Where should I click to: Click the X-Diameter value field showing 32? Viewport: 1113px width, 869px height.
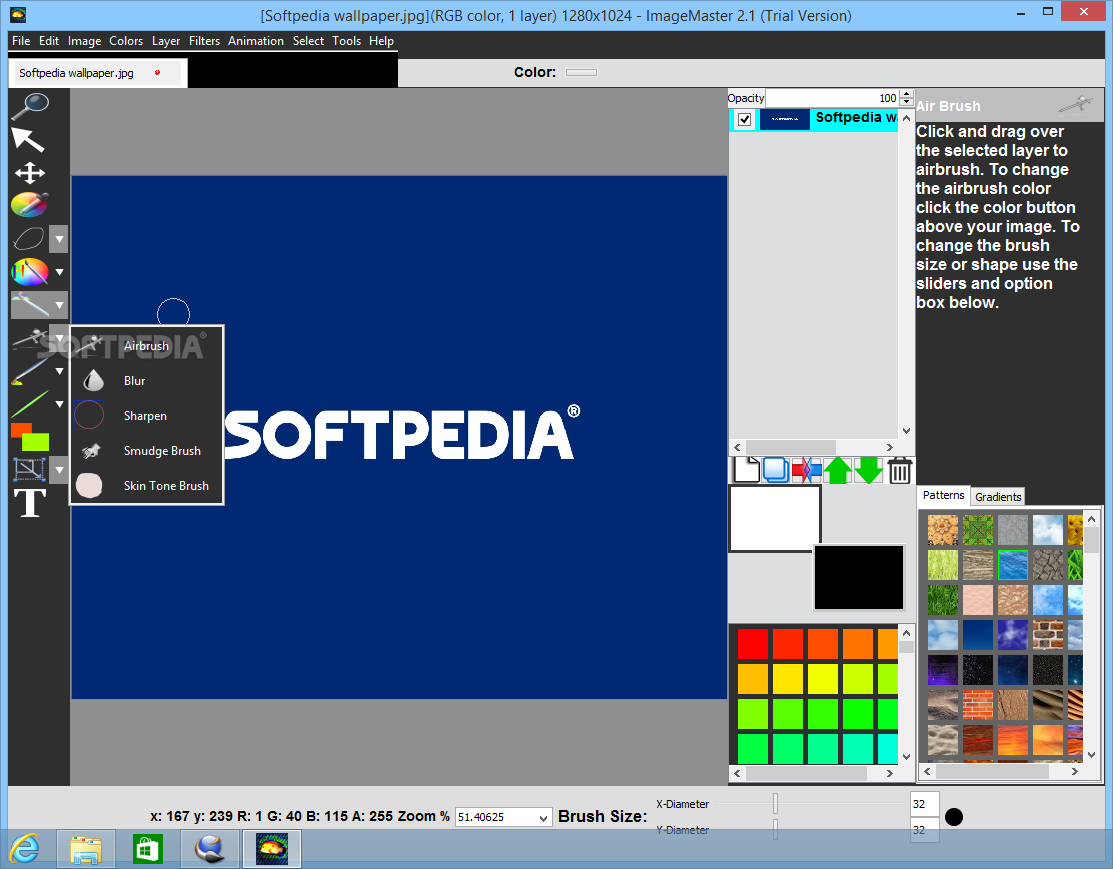pyautogui.click(x=924, y=804)
